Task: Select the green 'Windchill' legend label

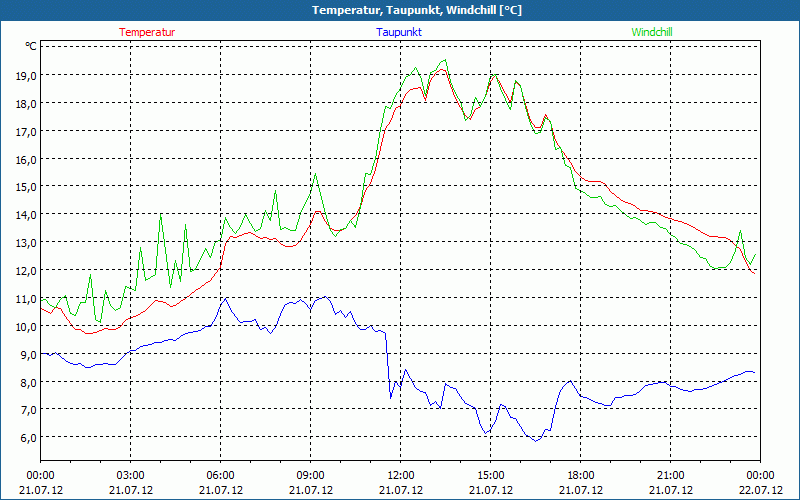Action: [x=652, y=32]
